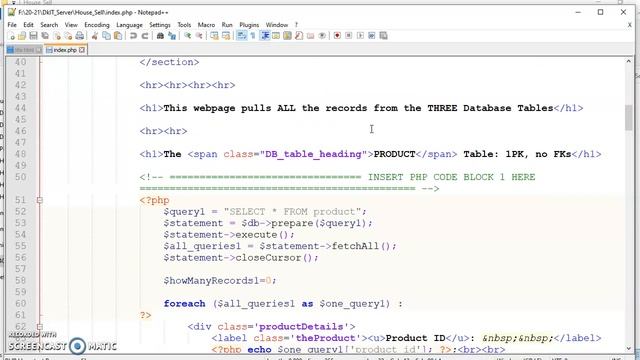Open the Function List panel icon
The height and width of the screenshot is (360, 640).
(x=299, y=36)
